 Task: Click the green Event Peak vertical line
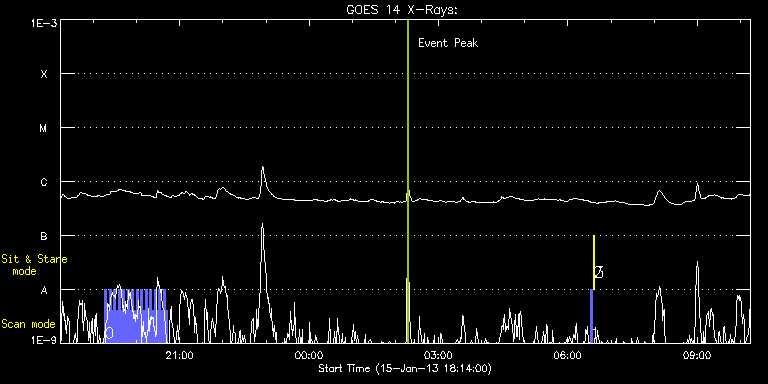tap(408, 181)
